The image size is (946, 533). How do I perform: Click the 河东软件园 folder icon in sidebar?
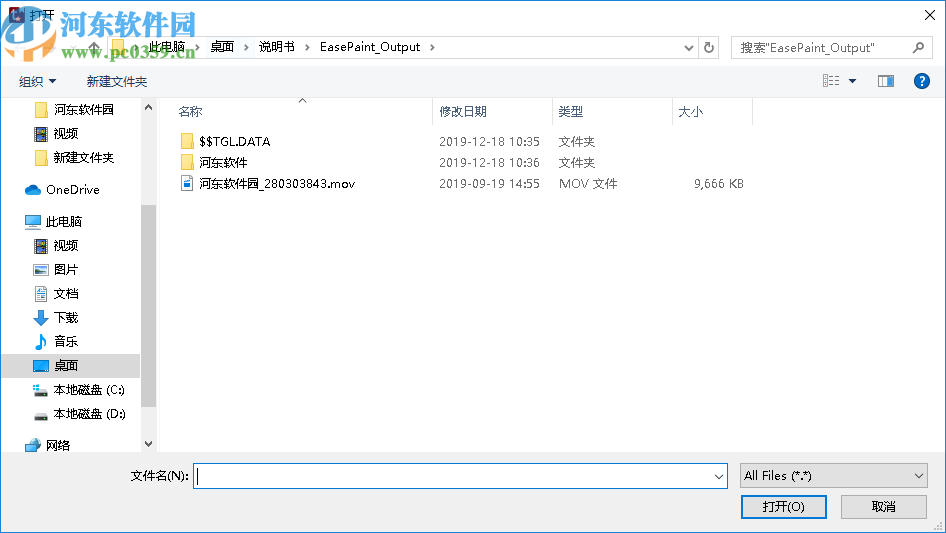[x=41, y=110]
